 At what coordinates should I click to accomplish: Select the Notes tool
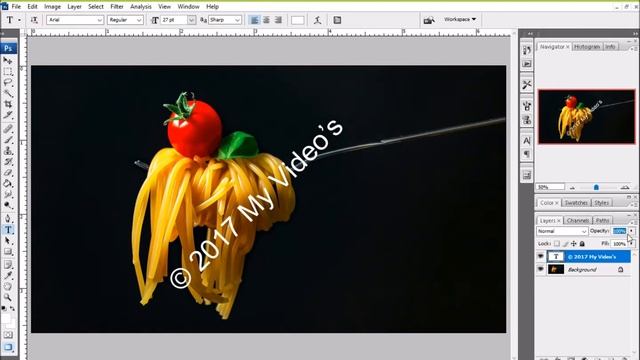8,265
